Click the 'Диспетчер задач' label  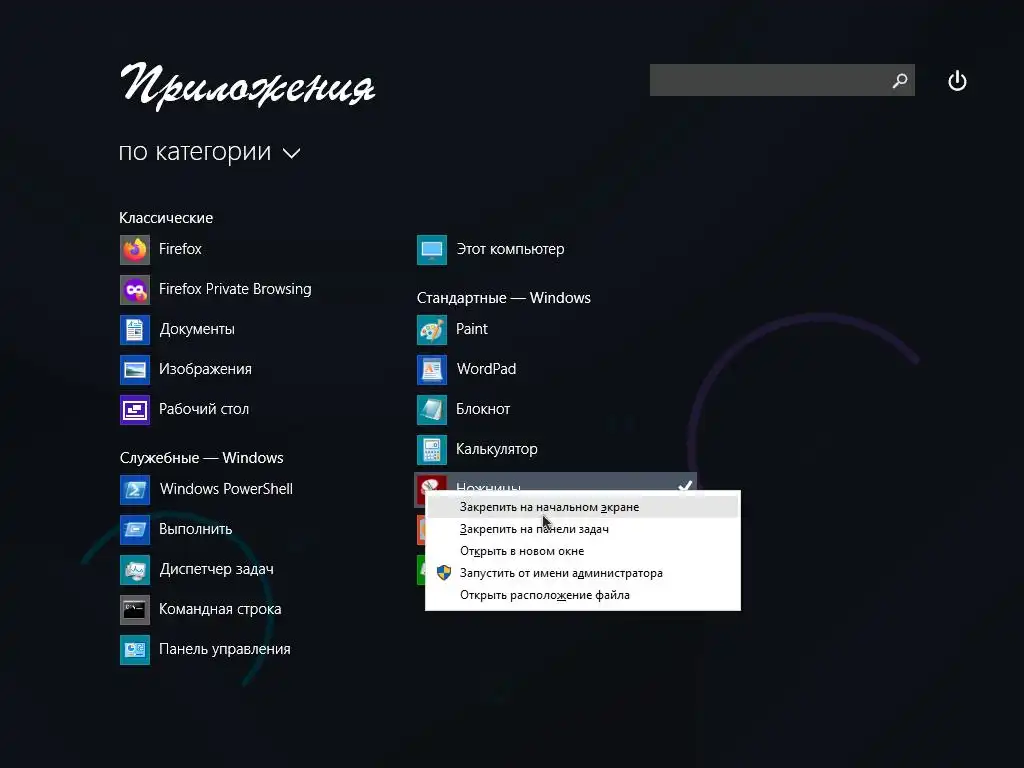(x=216, y=569)
